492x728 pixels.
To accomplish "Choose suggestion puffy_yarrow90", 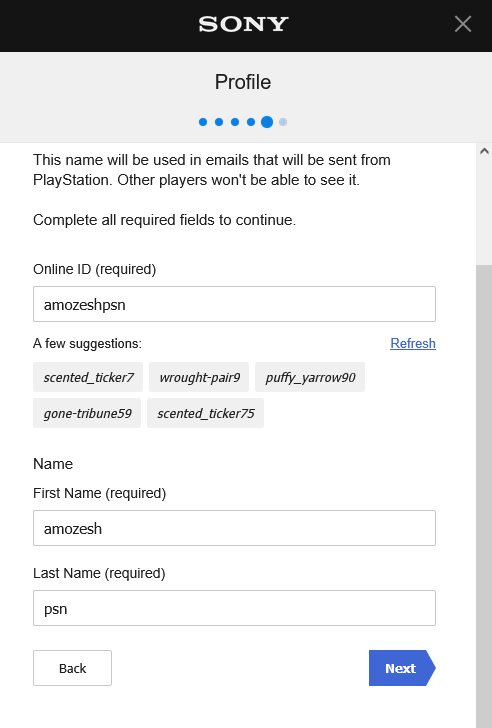I will (x=310, y=377).
